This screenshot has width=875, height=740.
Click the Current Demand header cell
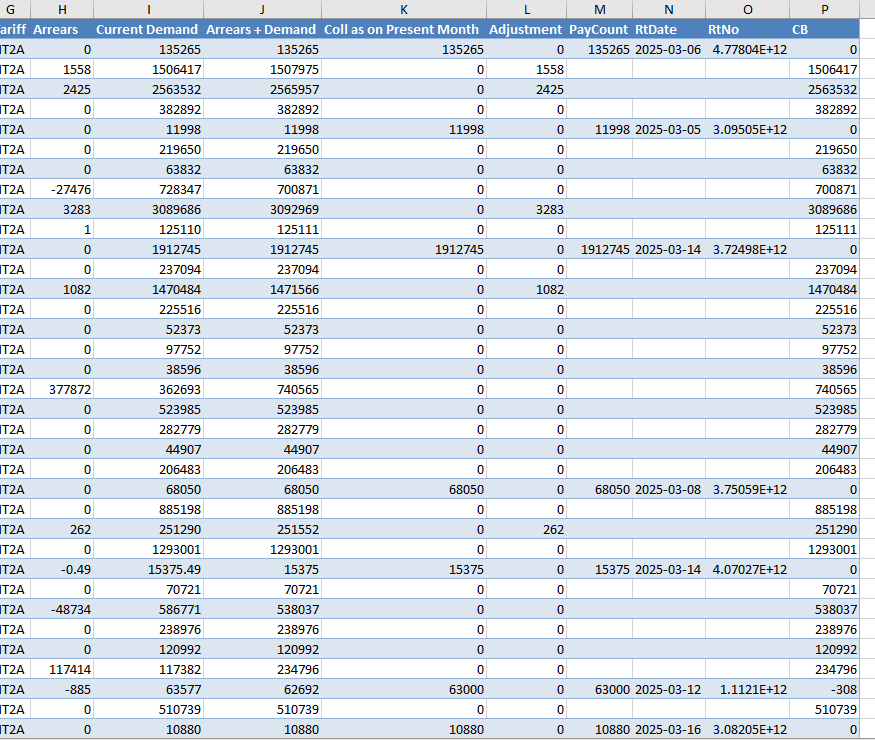(x=148, y=30)
